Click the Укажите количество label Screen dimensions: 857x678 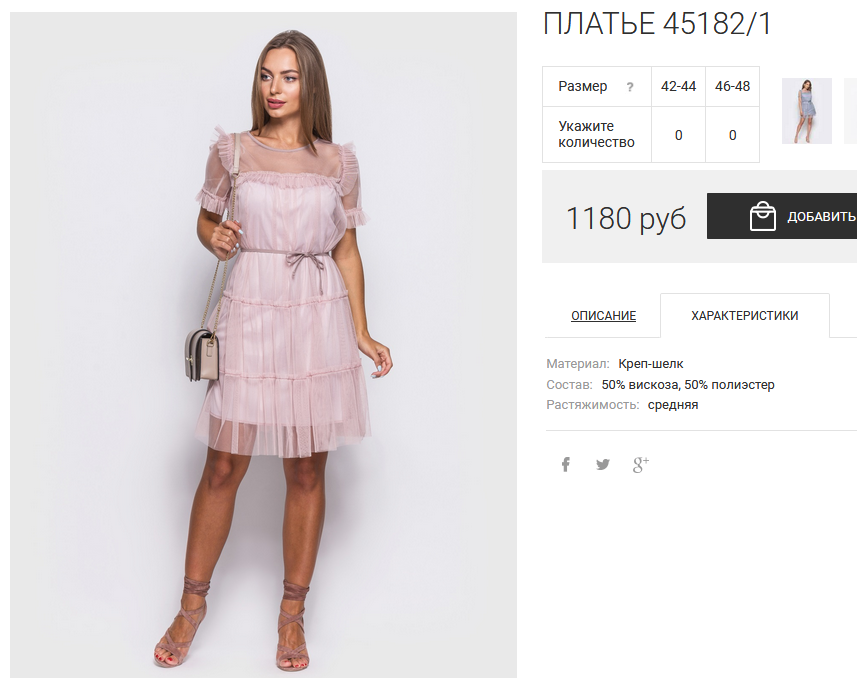[596, 135]
